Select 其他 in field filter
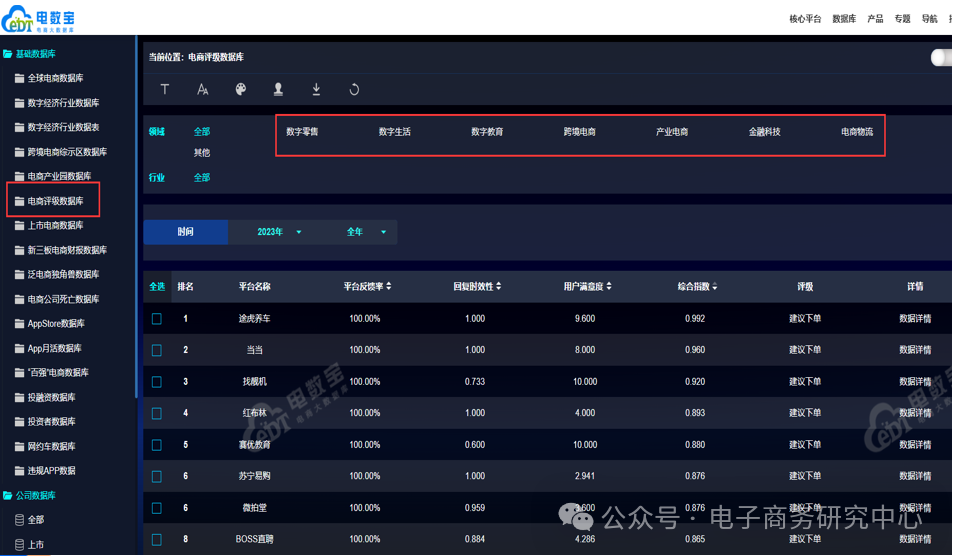 coord(202,153)
